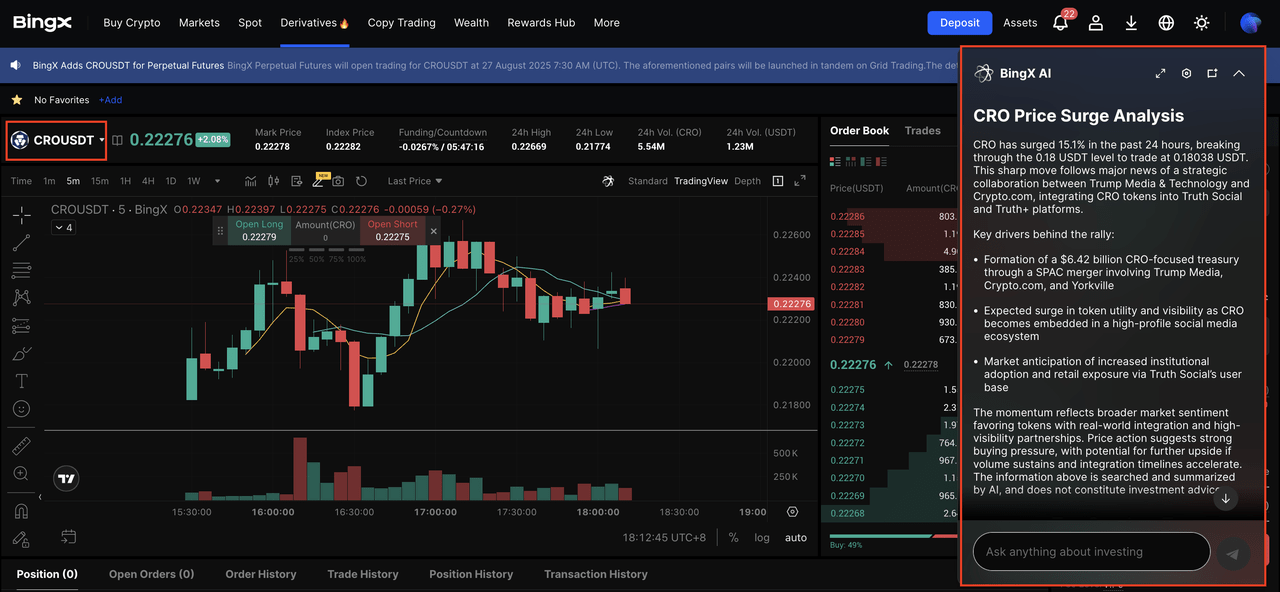The image size is (1280, 592).
Task: Select the zoom in tool
Action: pos(21,474)
